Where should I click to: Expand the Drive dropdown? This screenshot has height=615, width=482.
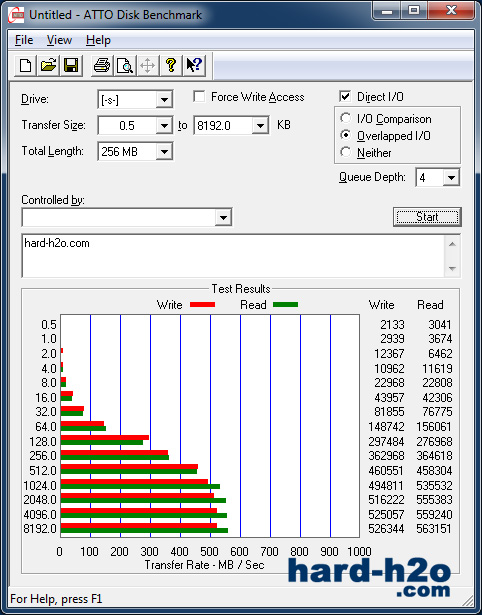(164, 100)
